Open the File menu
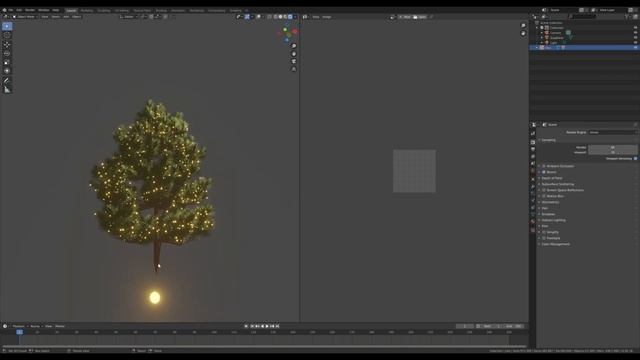 click(x=11, y=10)
